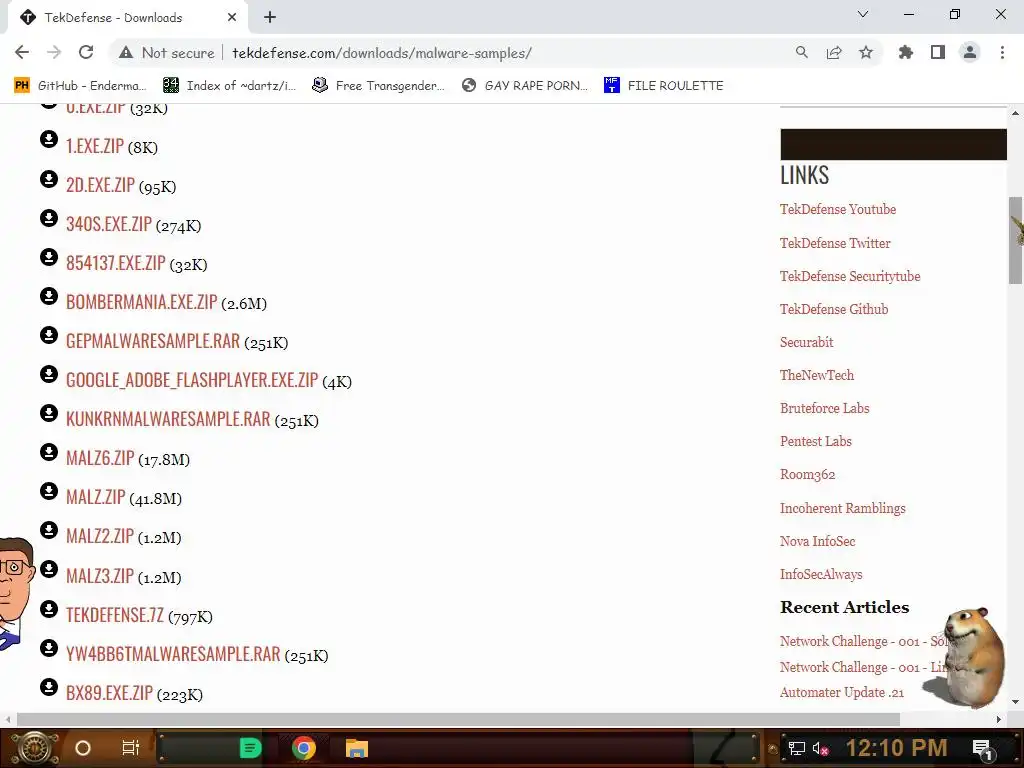The height and width of the screenshot is (768, 1024).
Task: Visit the Pentest Labs link
Action: click(x=816, y=441)
